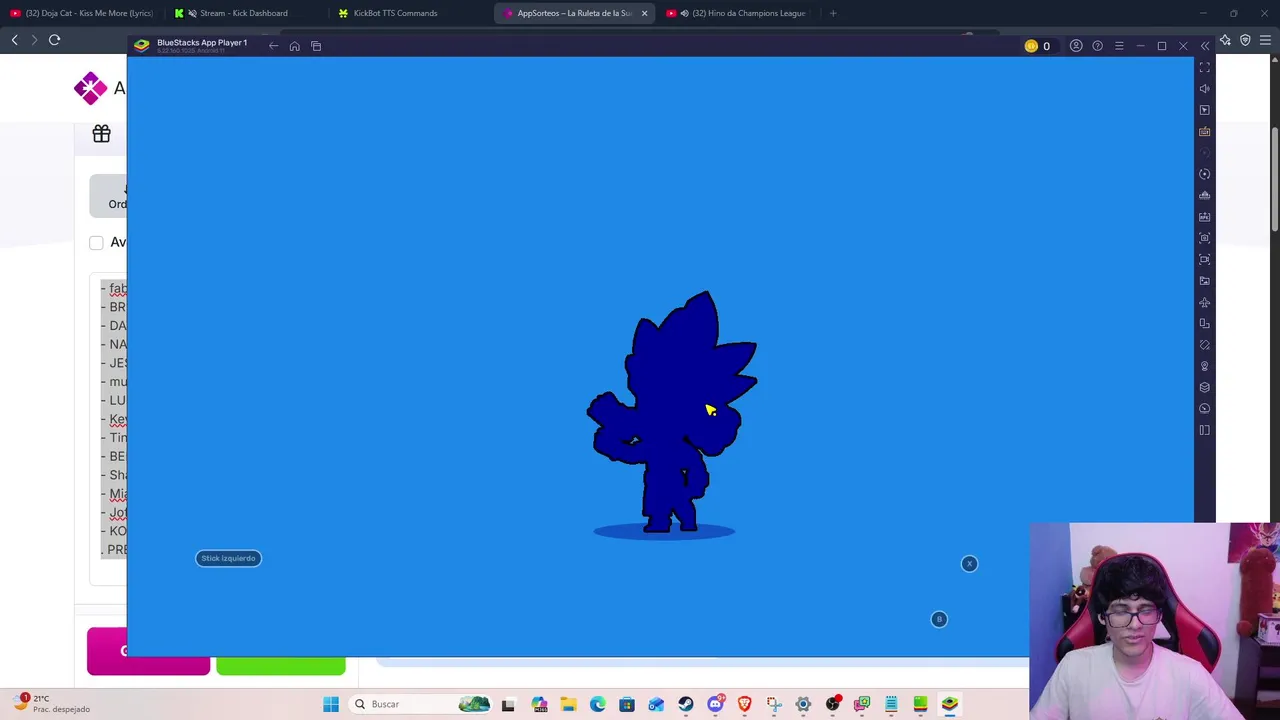
Task: Open the BlueStacks multi-instance devices icon
Action: (1204, 323)
